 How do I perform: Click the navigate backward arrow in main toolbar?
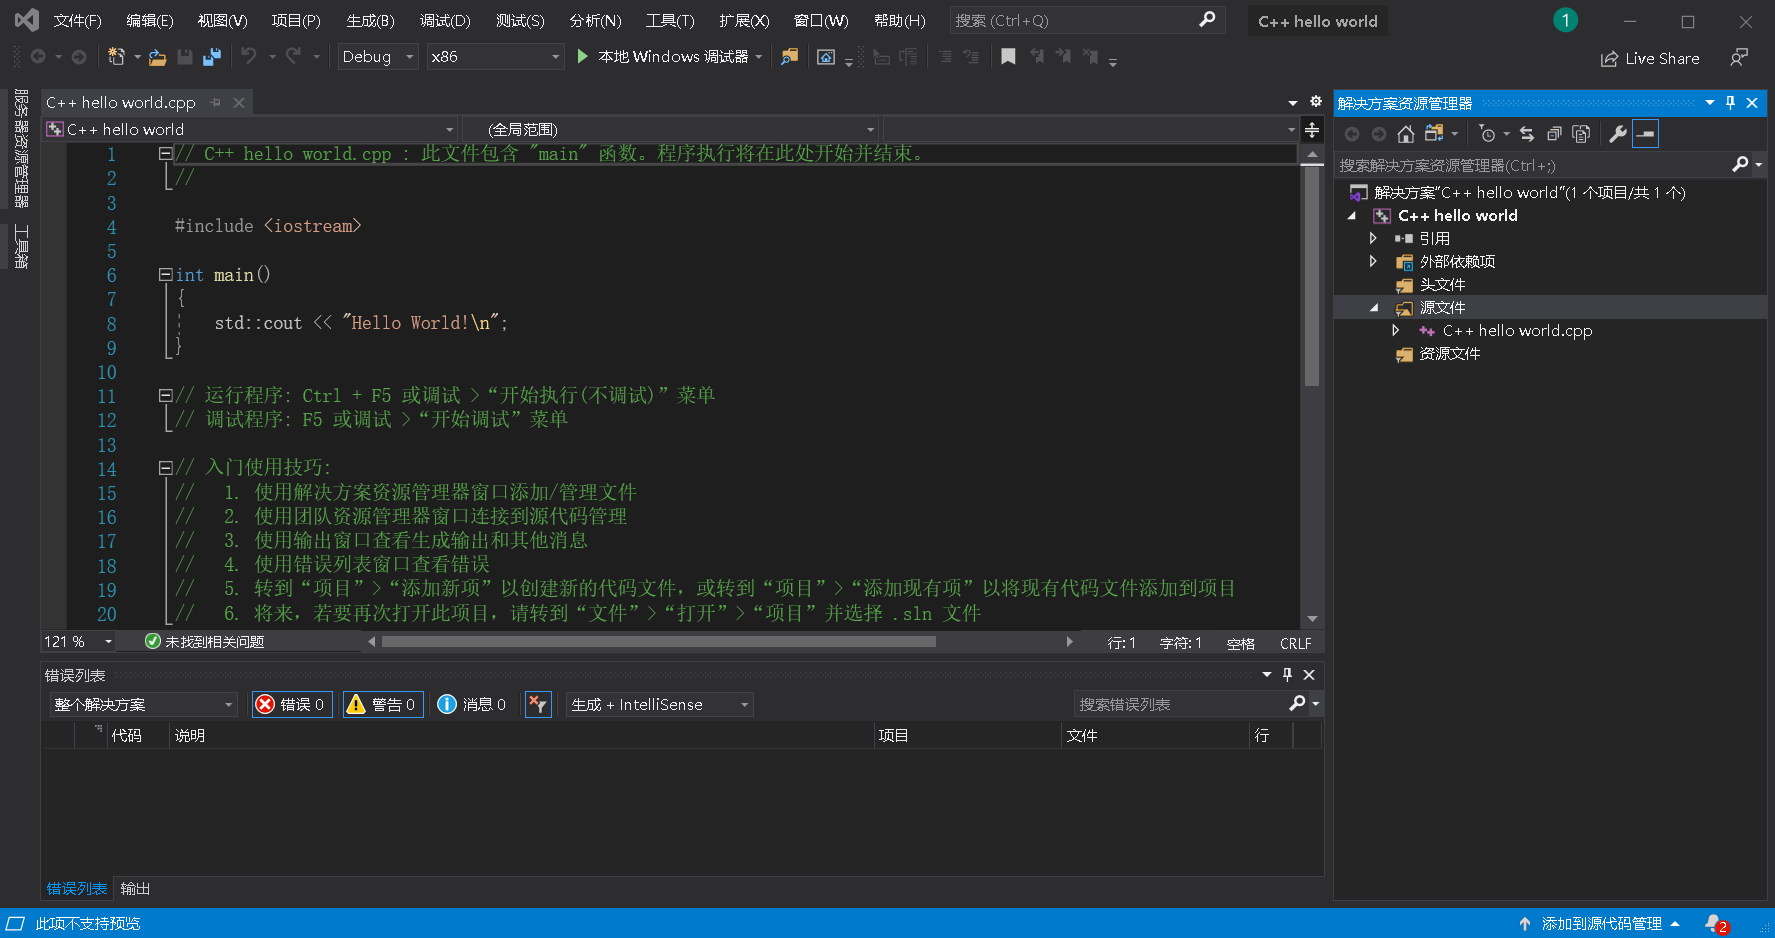38,57
